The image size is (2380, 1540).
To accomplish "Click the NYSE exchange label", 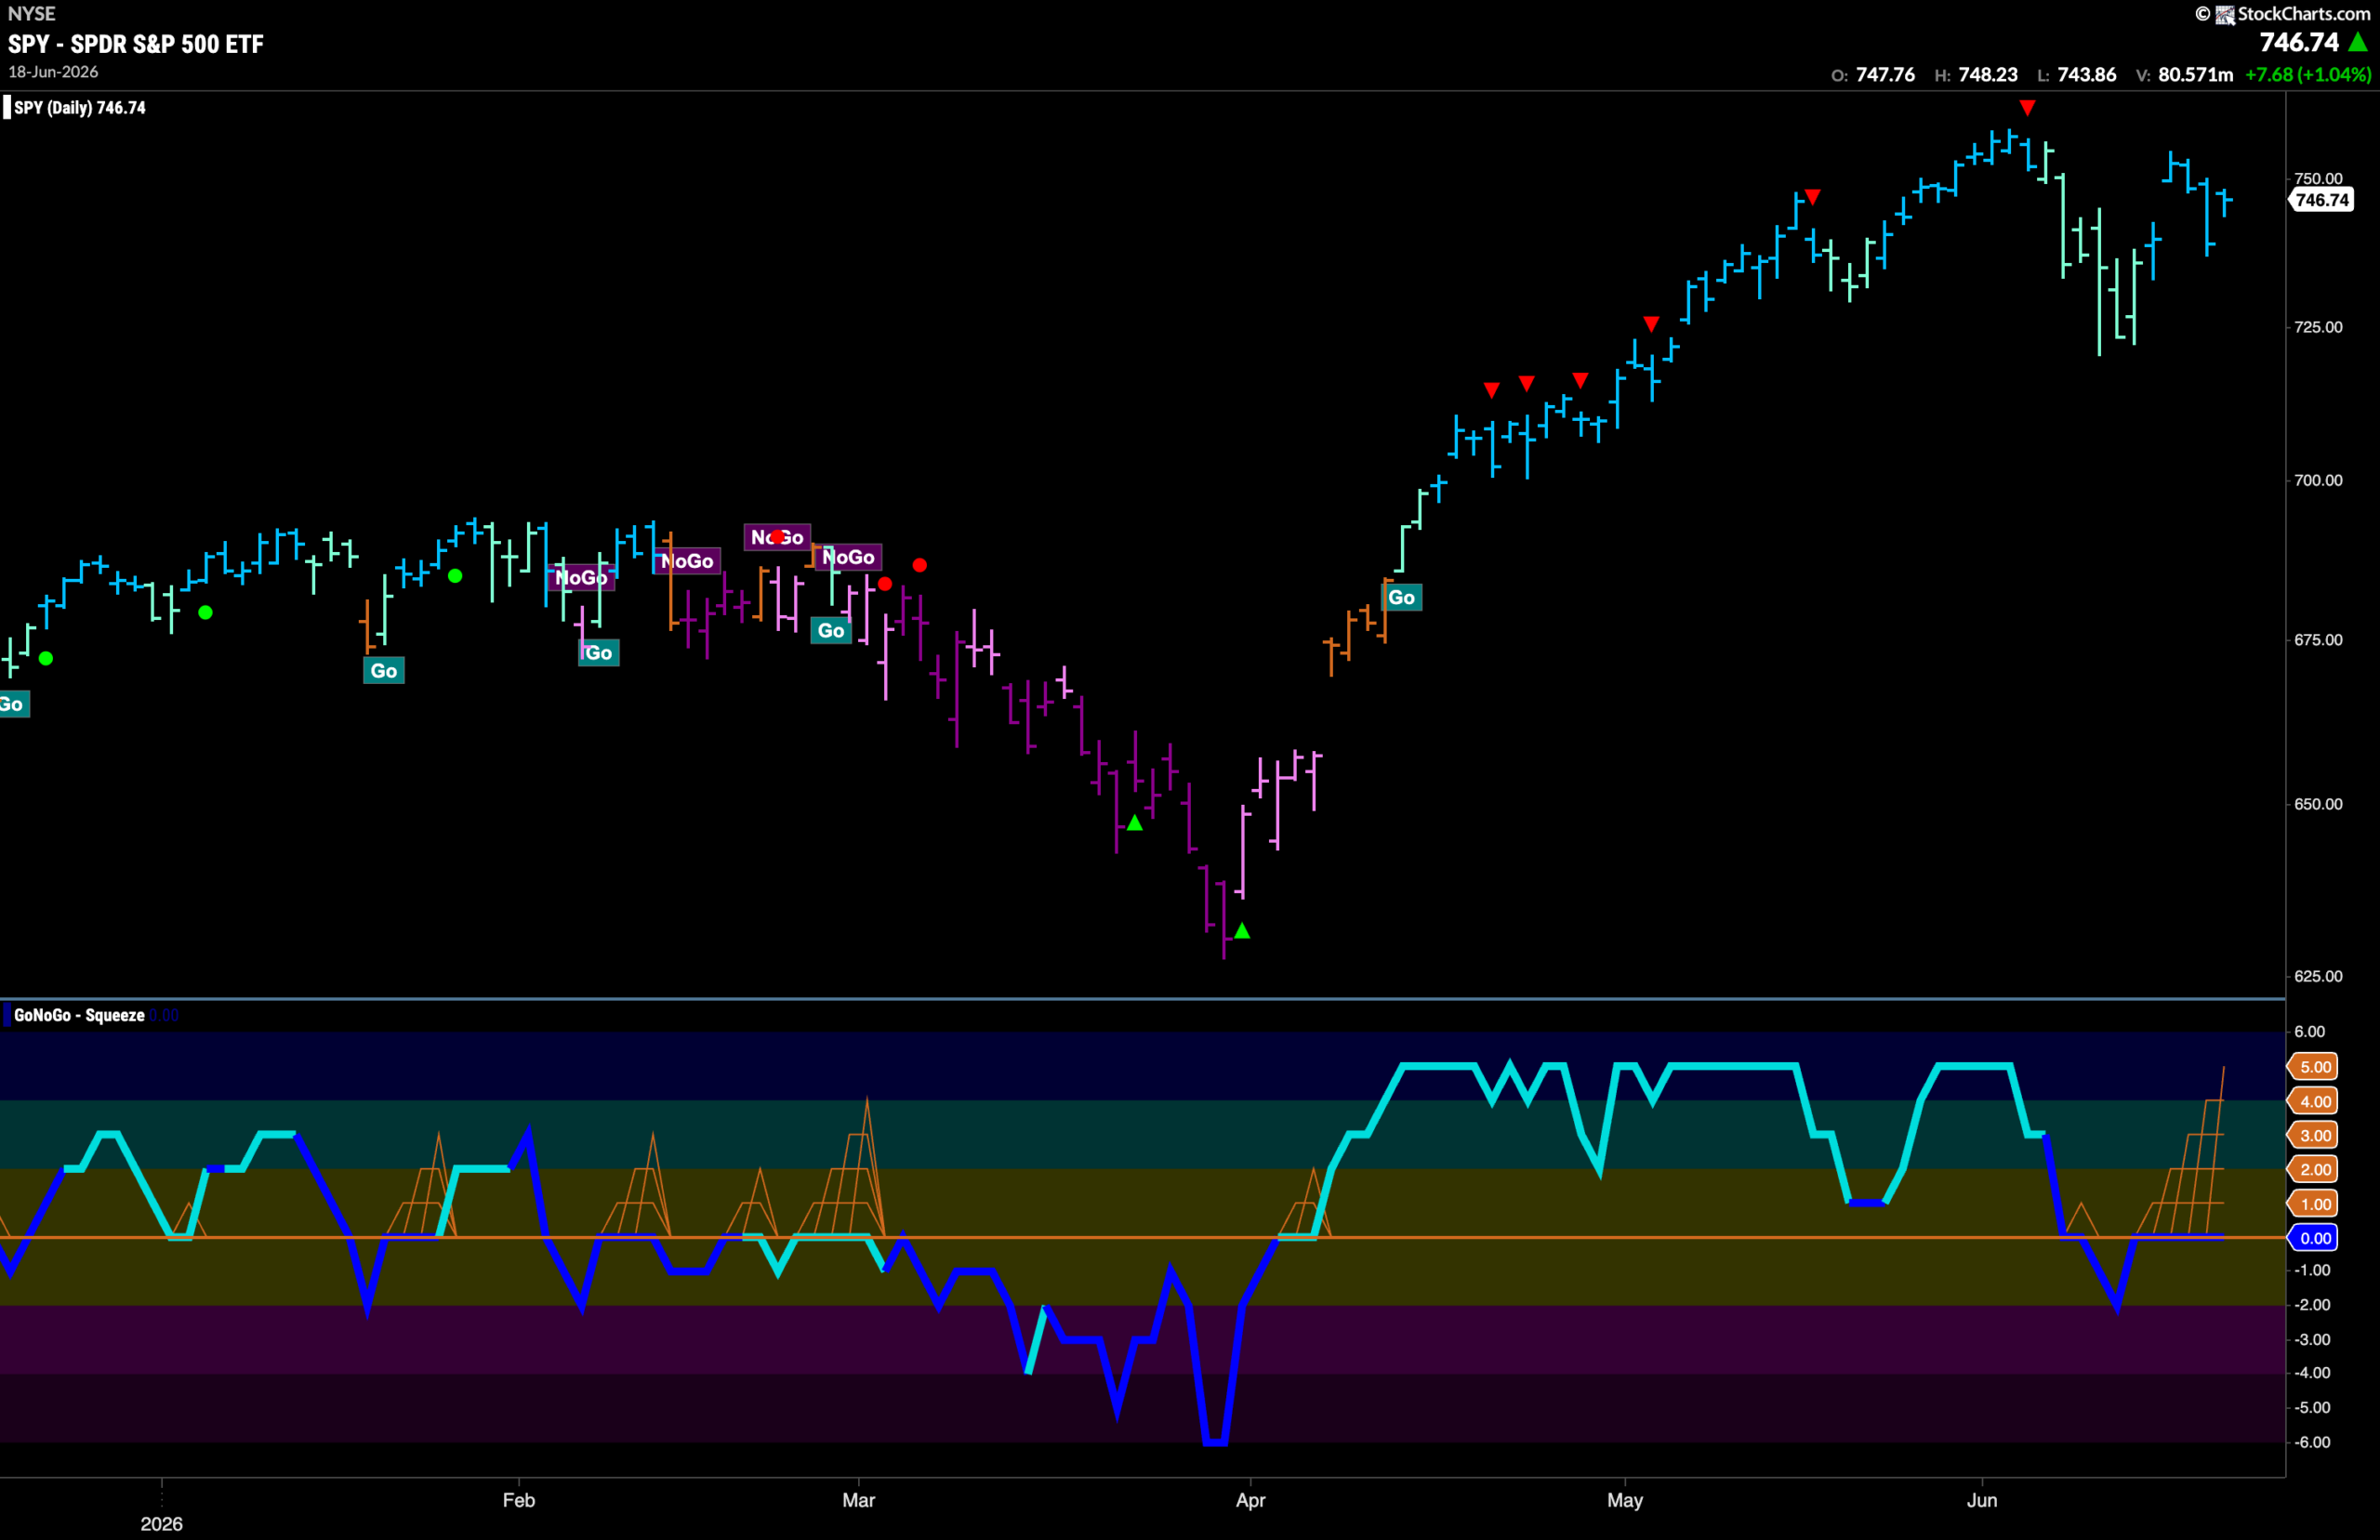I will click(x=32, y=14).
